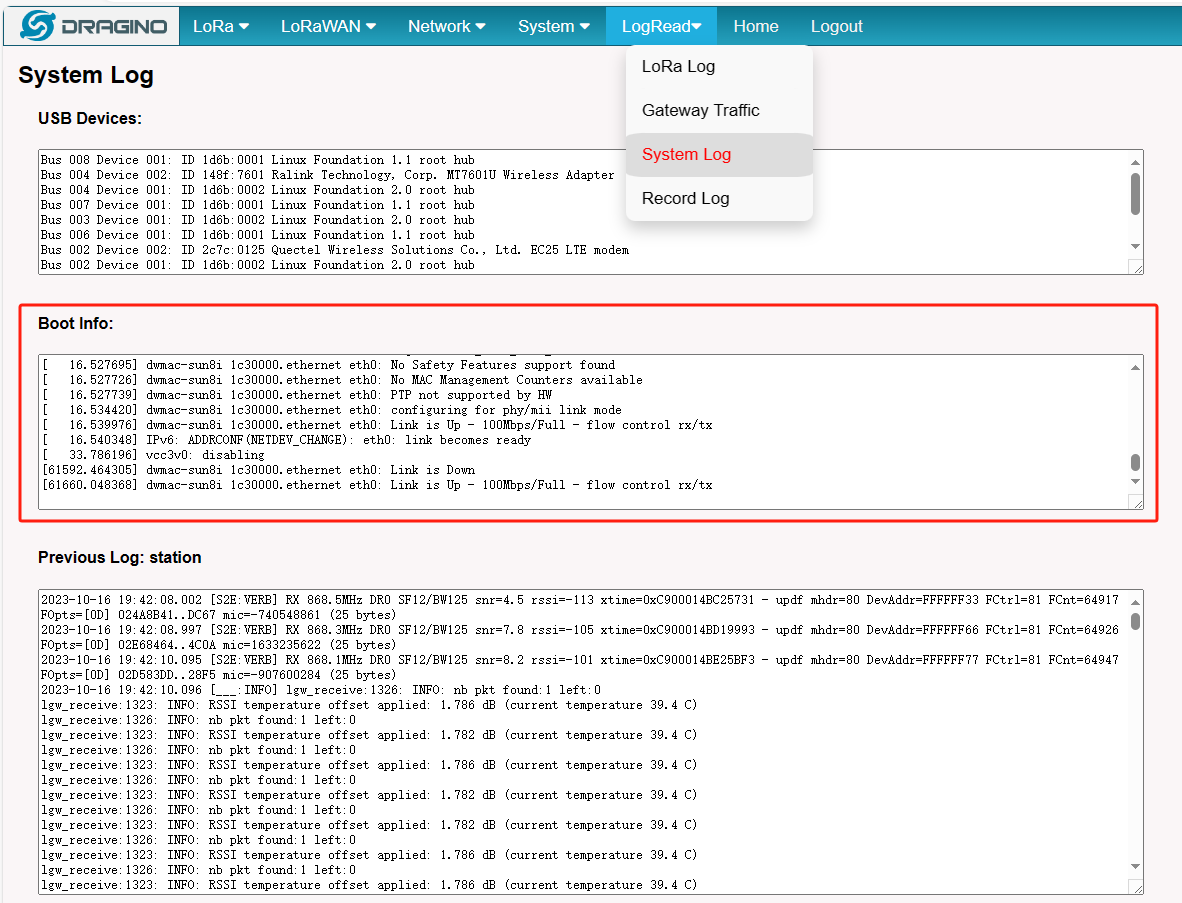Click 'No Safety Features support found' line

[x=329, y=365]
